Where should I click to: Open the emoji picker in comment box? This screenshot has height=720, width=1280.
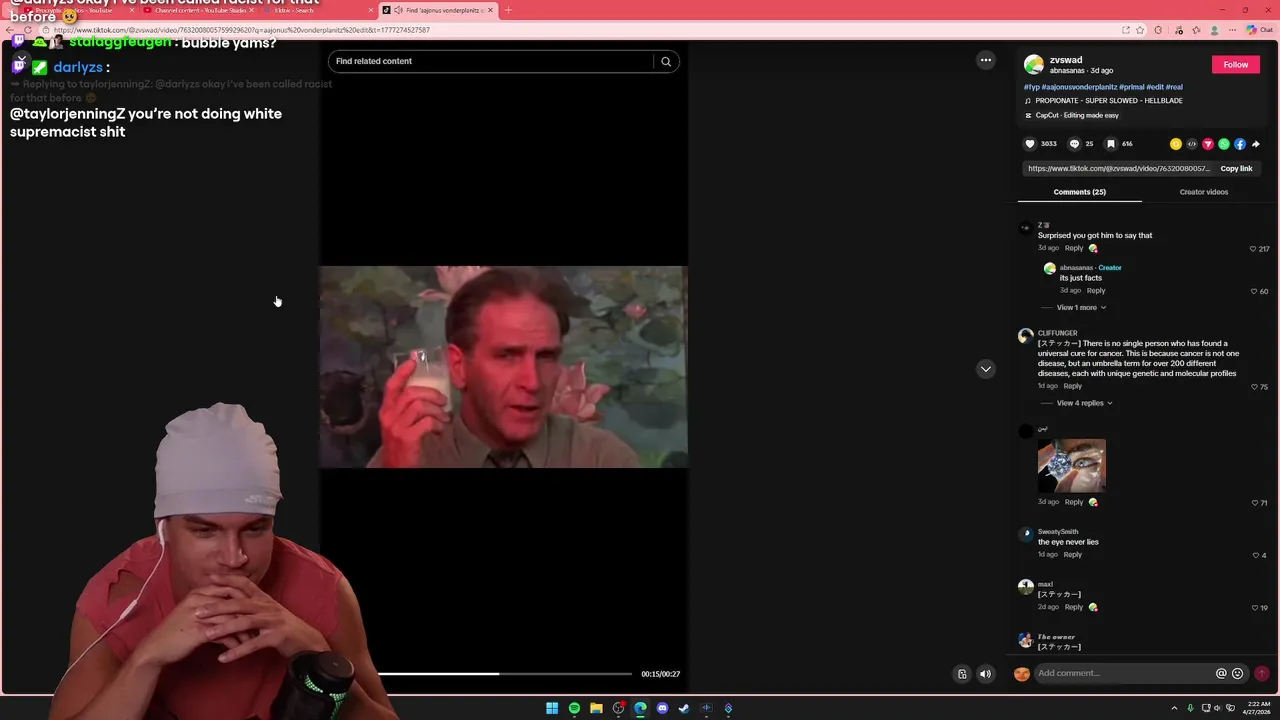[x=1238, y=674]
